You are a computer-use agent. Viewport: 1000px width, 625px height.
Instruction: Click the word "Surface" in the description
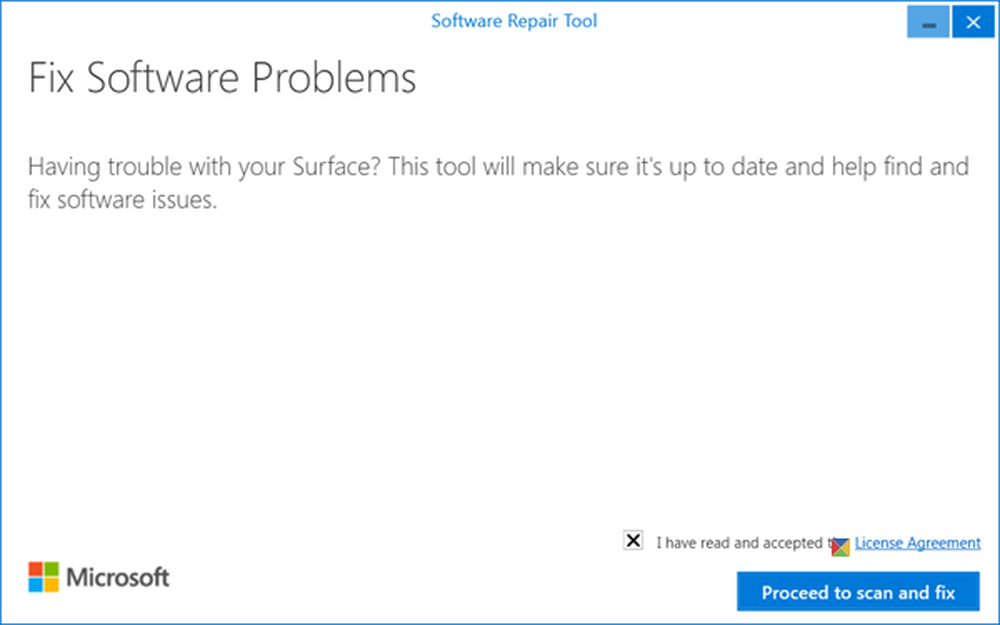coord(331,166)
